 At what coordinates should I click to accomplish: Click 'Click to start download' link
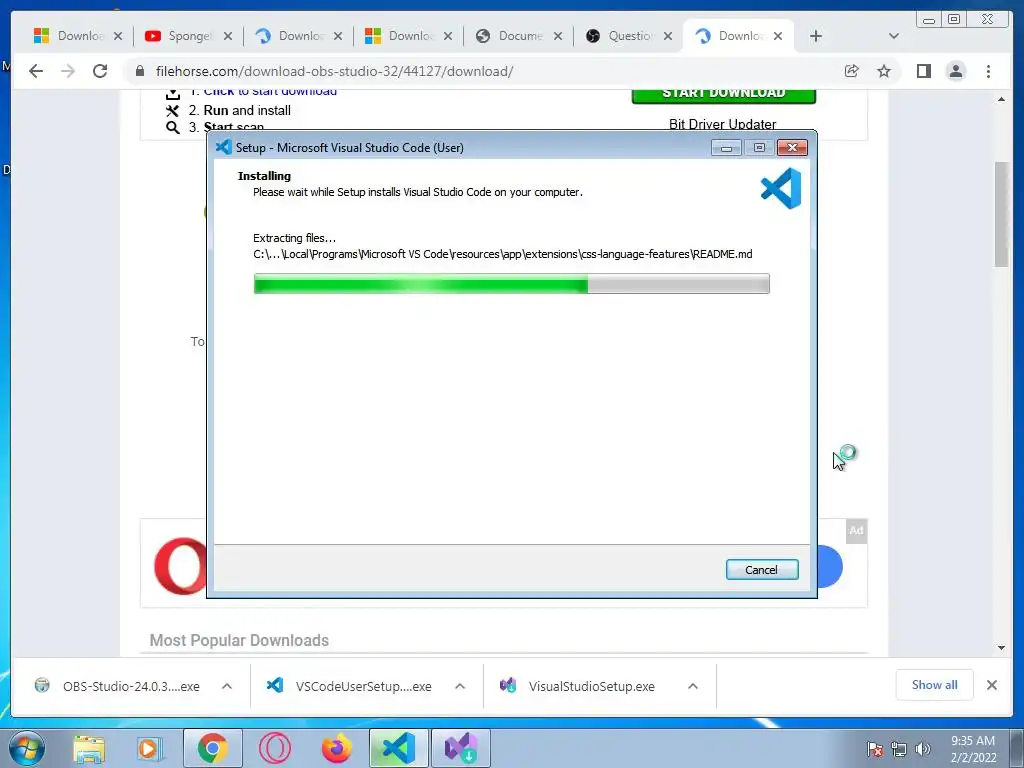[270, 93]
